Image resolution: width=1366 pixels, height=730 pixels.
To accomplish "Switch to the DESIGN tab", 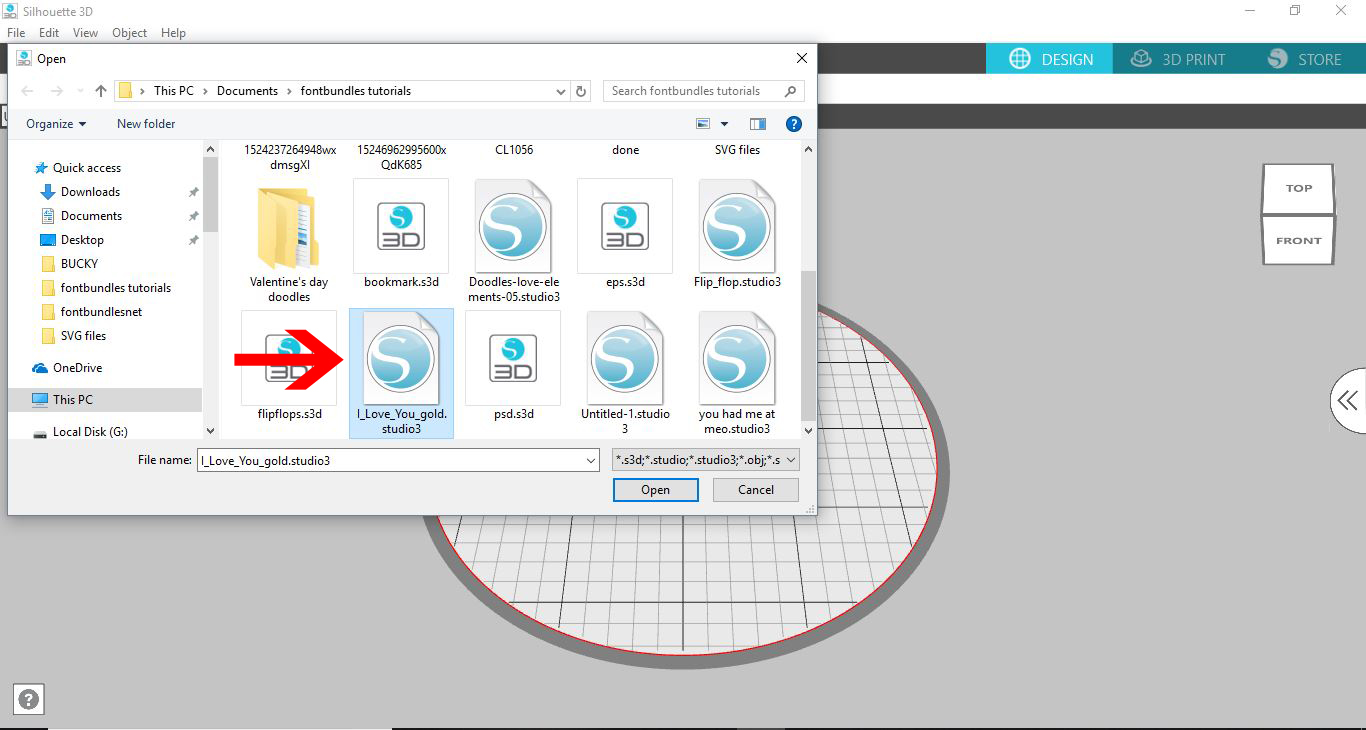I will [x=1050, y=59].
